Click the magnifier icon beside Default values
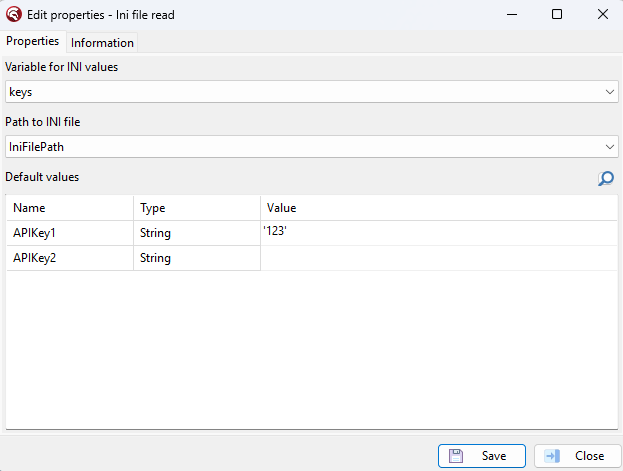 tap(606, 178)
